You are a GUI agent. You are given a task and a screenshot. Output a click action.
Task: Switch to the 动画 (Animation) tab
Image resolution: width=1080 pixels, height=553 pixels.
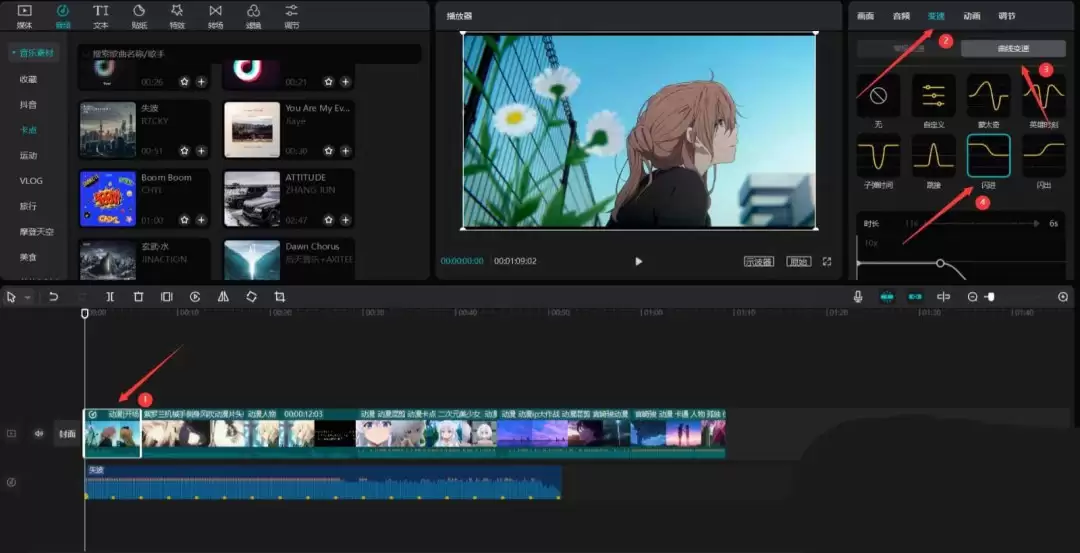click(x=971, y=16)
